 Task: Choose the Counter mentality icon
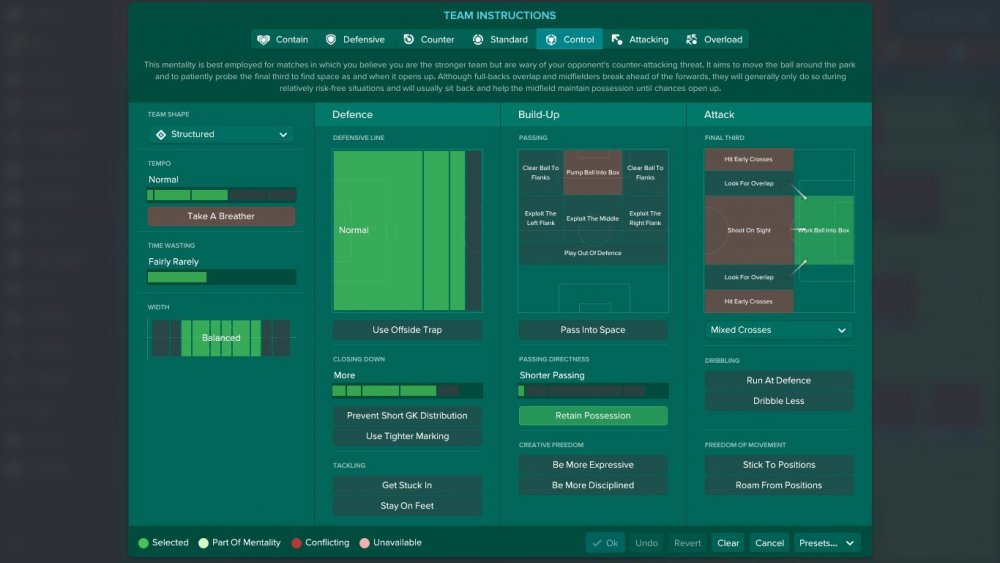click(x=408, y=40)
